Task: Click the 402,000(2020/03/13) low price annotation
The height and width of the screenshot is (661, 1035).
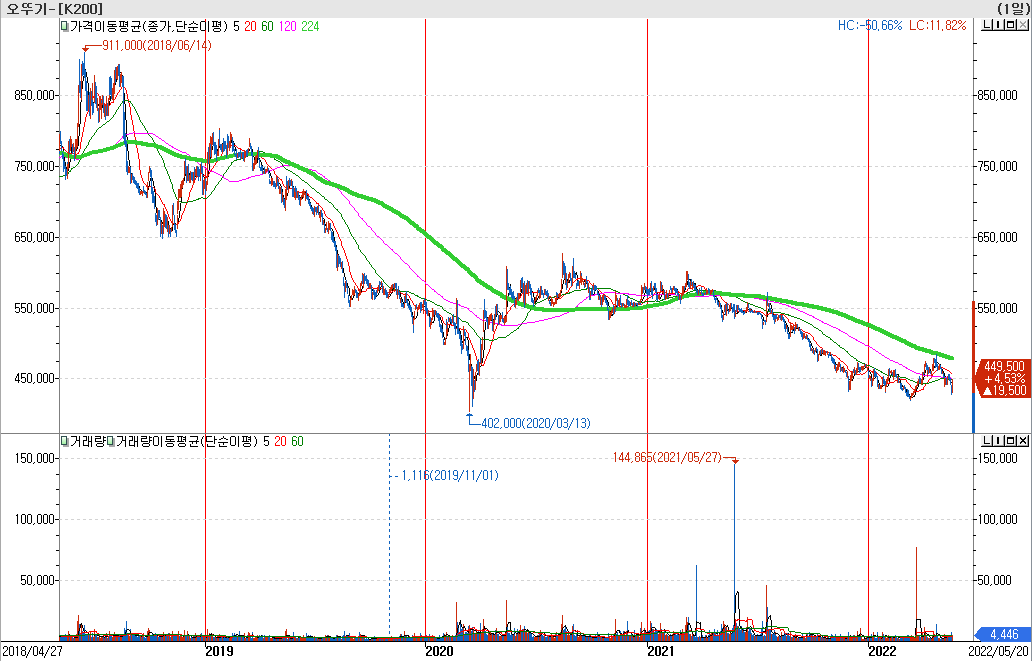Action: (x=535, y=423)
